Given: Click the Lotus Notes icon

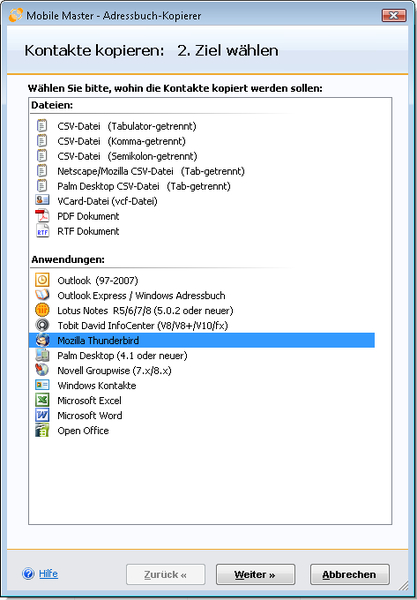Looking at the screenshot, I should [42, 310].
